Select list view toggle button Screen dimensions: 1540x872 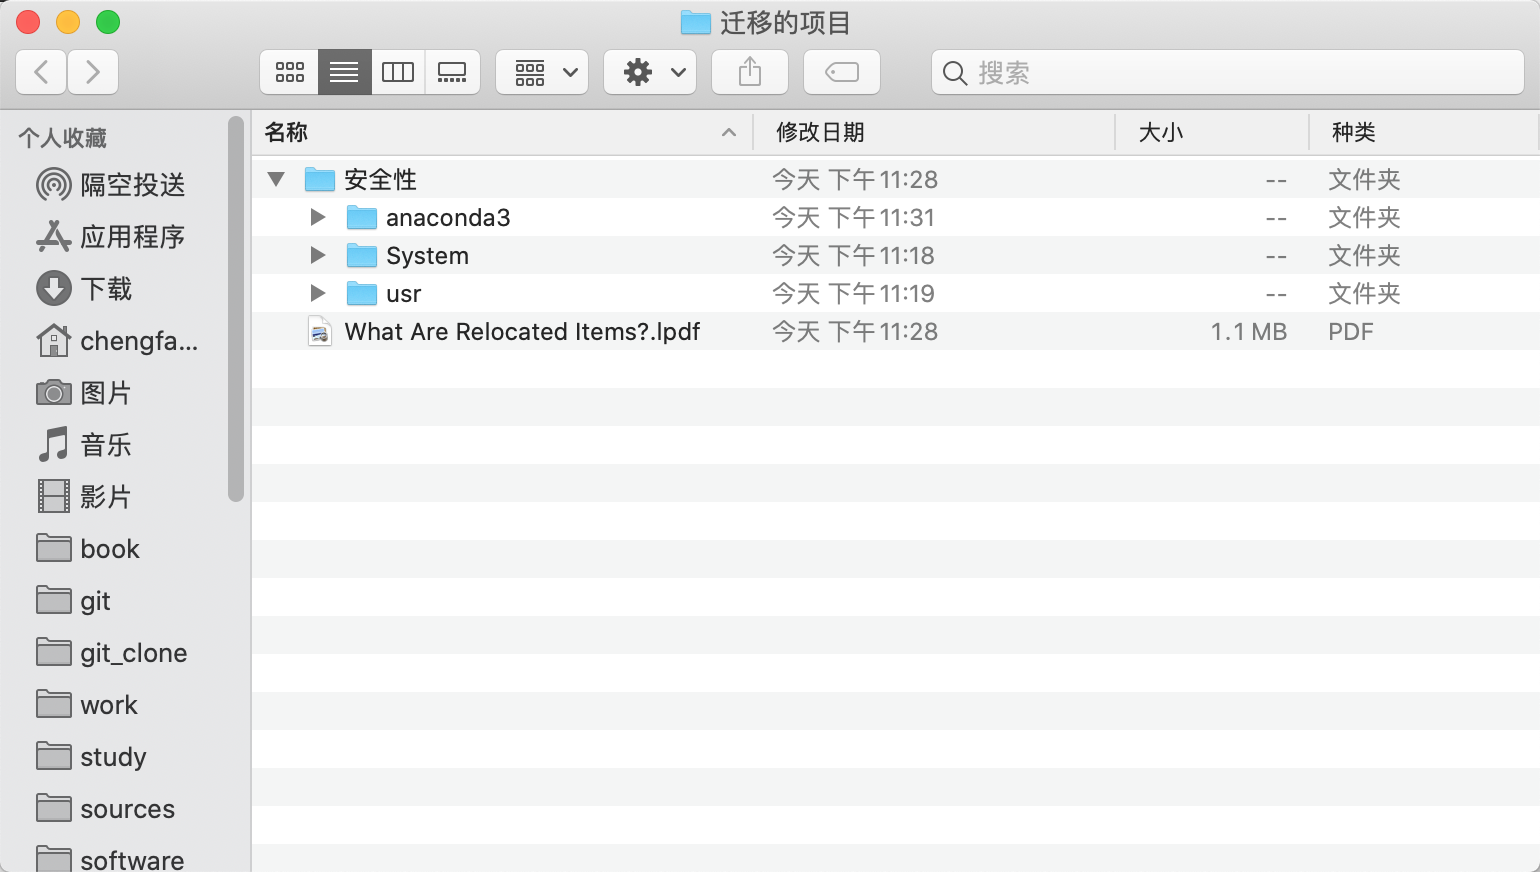[344, 72]
